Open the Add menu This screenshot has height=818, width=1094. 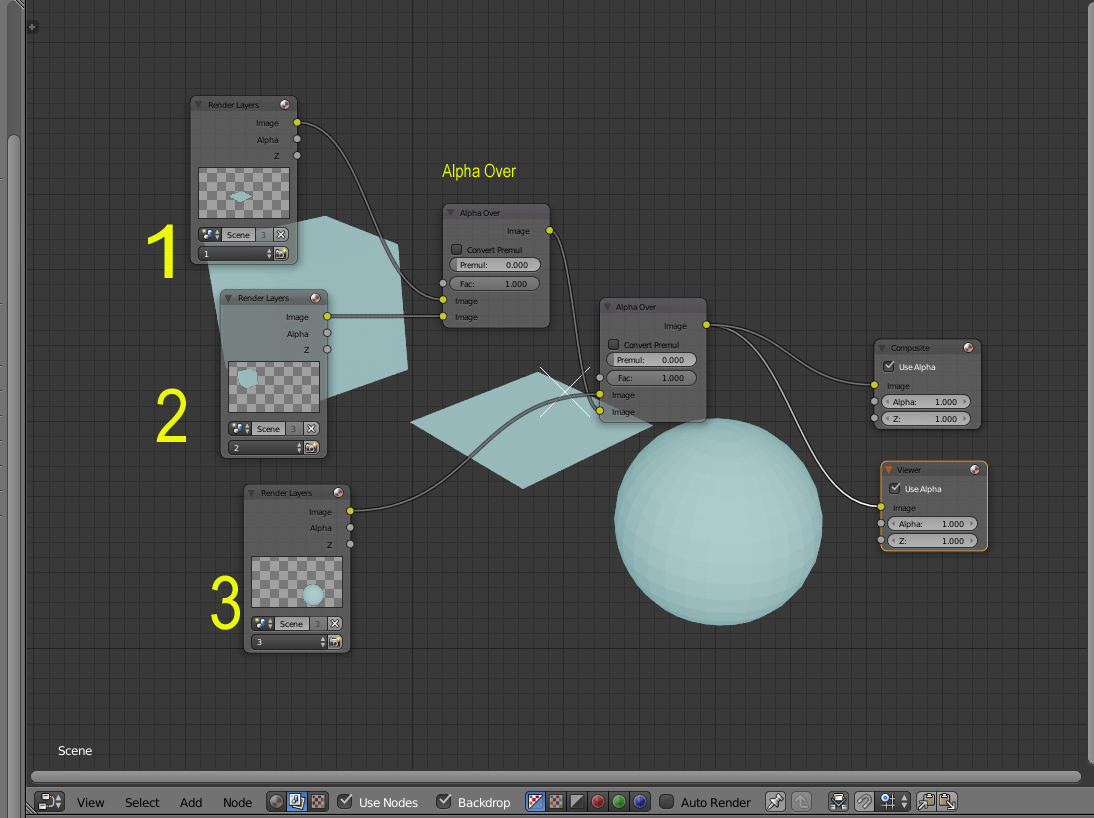coord(191,802)
